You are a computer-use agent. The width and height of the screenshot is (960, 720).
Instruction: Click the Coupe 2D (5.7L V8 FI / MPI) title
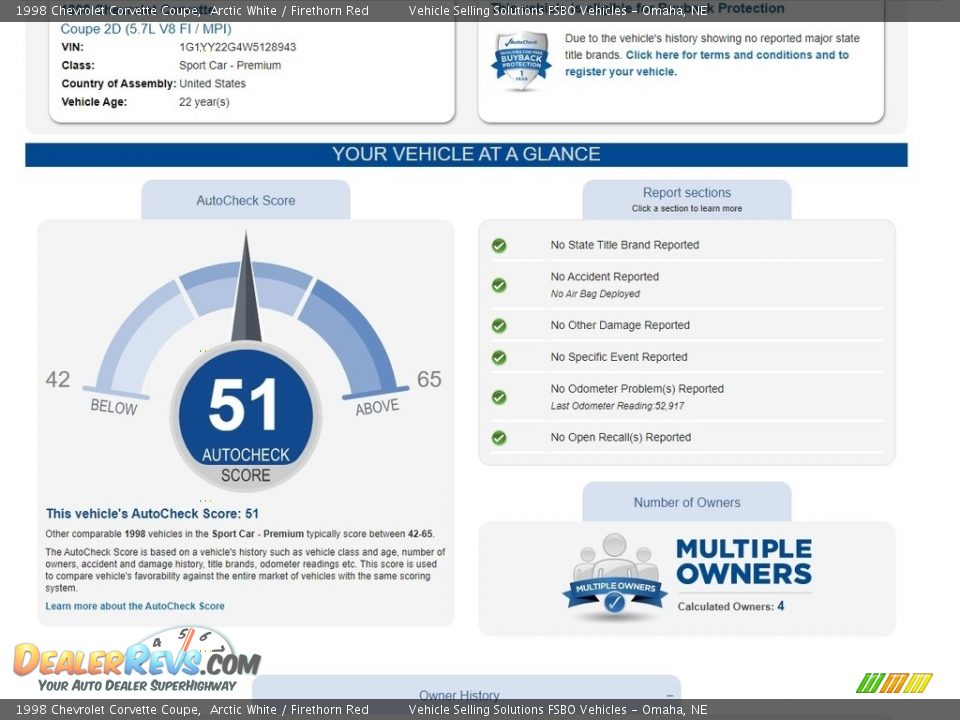coord(146,29)
